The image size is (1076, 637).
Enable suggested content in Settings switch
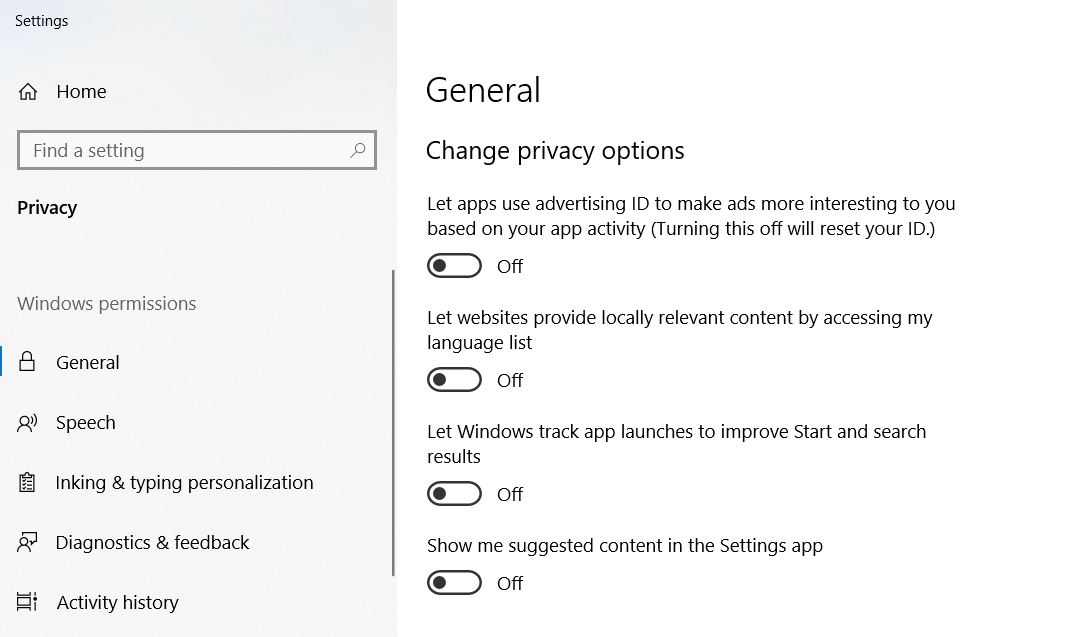tap(454, 583)
